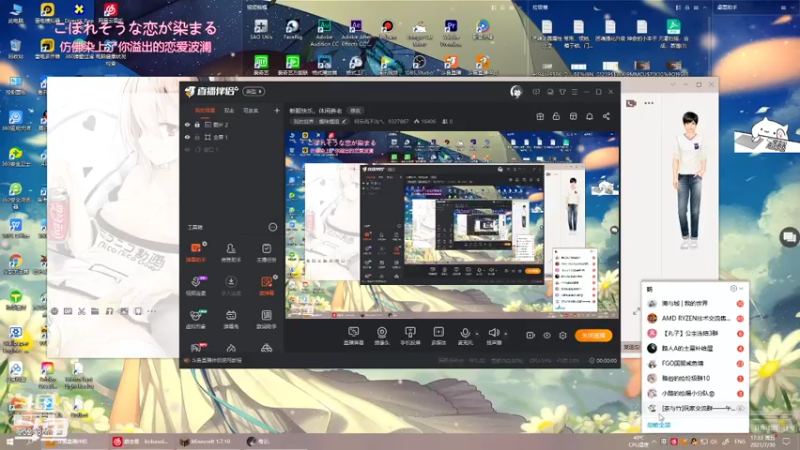Screen dimensions: 800x450
Task: Open the Windows action center notification icon
Action: tap(787, 441)
